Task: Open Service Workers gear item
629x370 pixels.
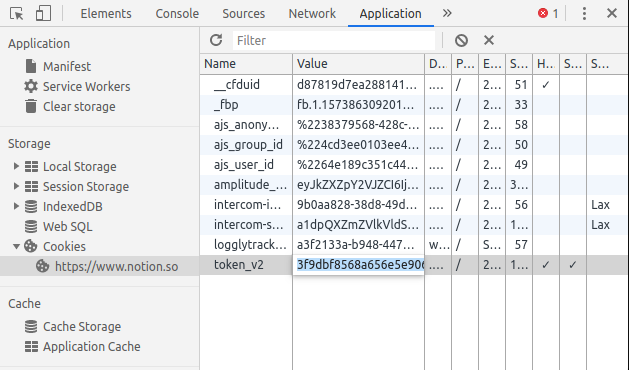Action: 31,86
